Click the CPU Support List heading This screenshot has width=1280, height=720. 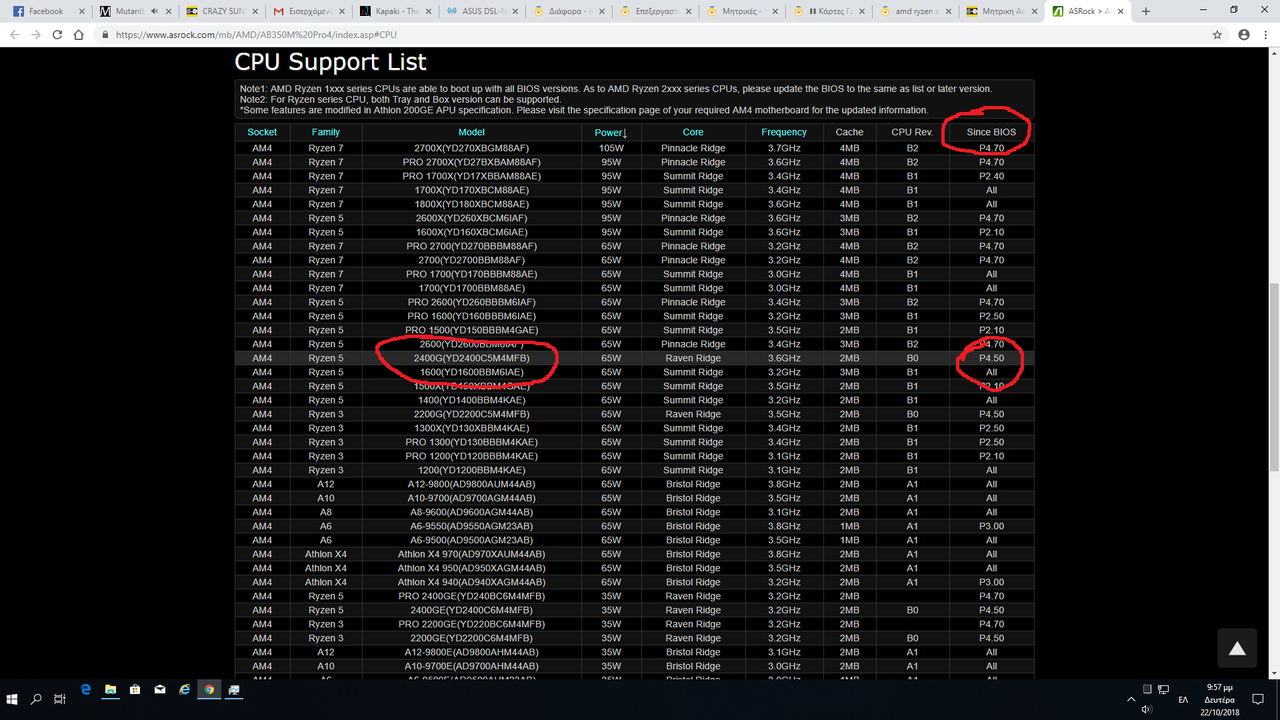(x=331, y=62)
